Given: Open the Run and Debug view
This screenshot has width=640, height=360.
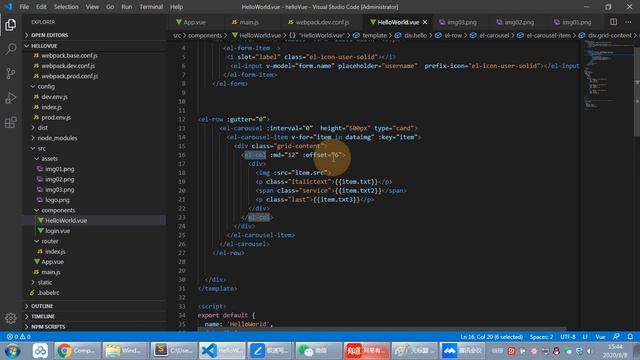Looking at the screenshot, I should pyautogui.click(x=11, y=98).
